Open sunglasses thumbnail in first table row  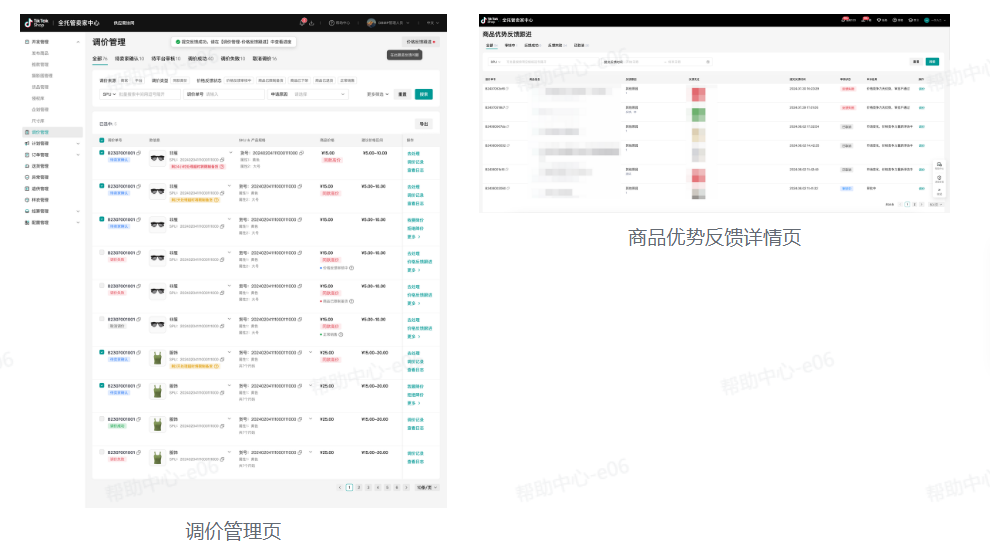[157, 158]
